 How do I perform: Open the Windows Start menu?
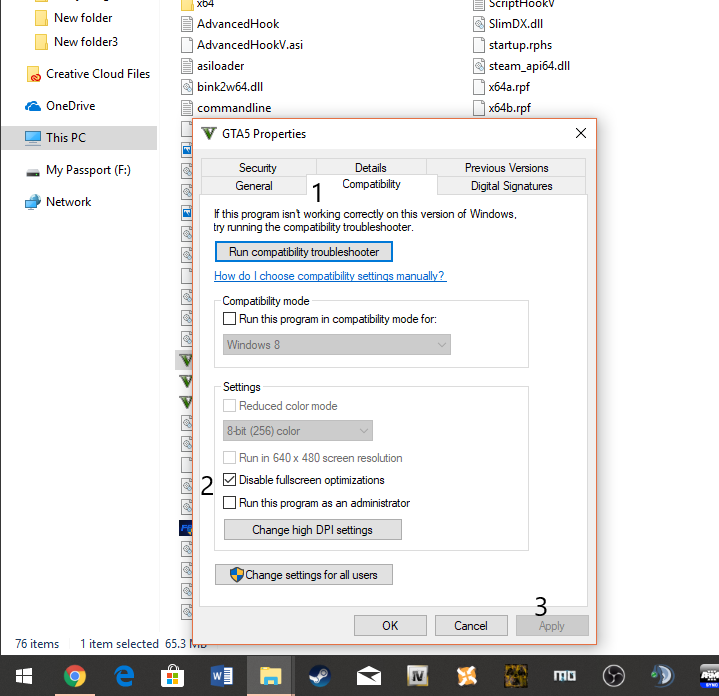click(x=24, y=676)
